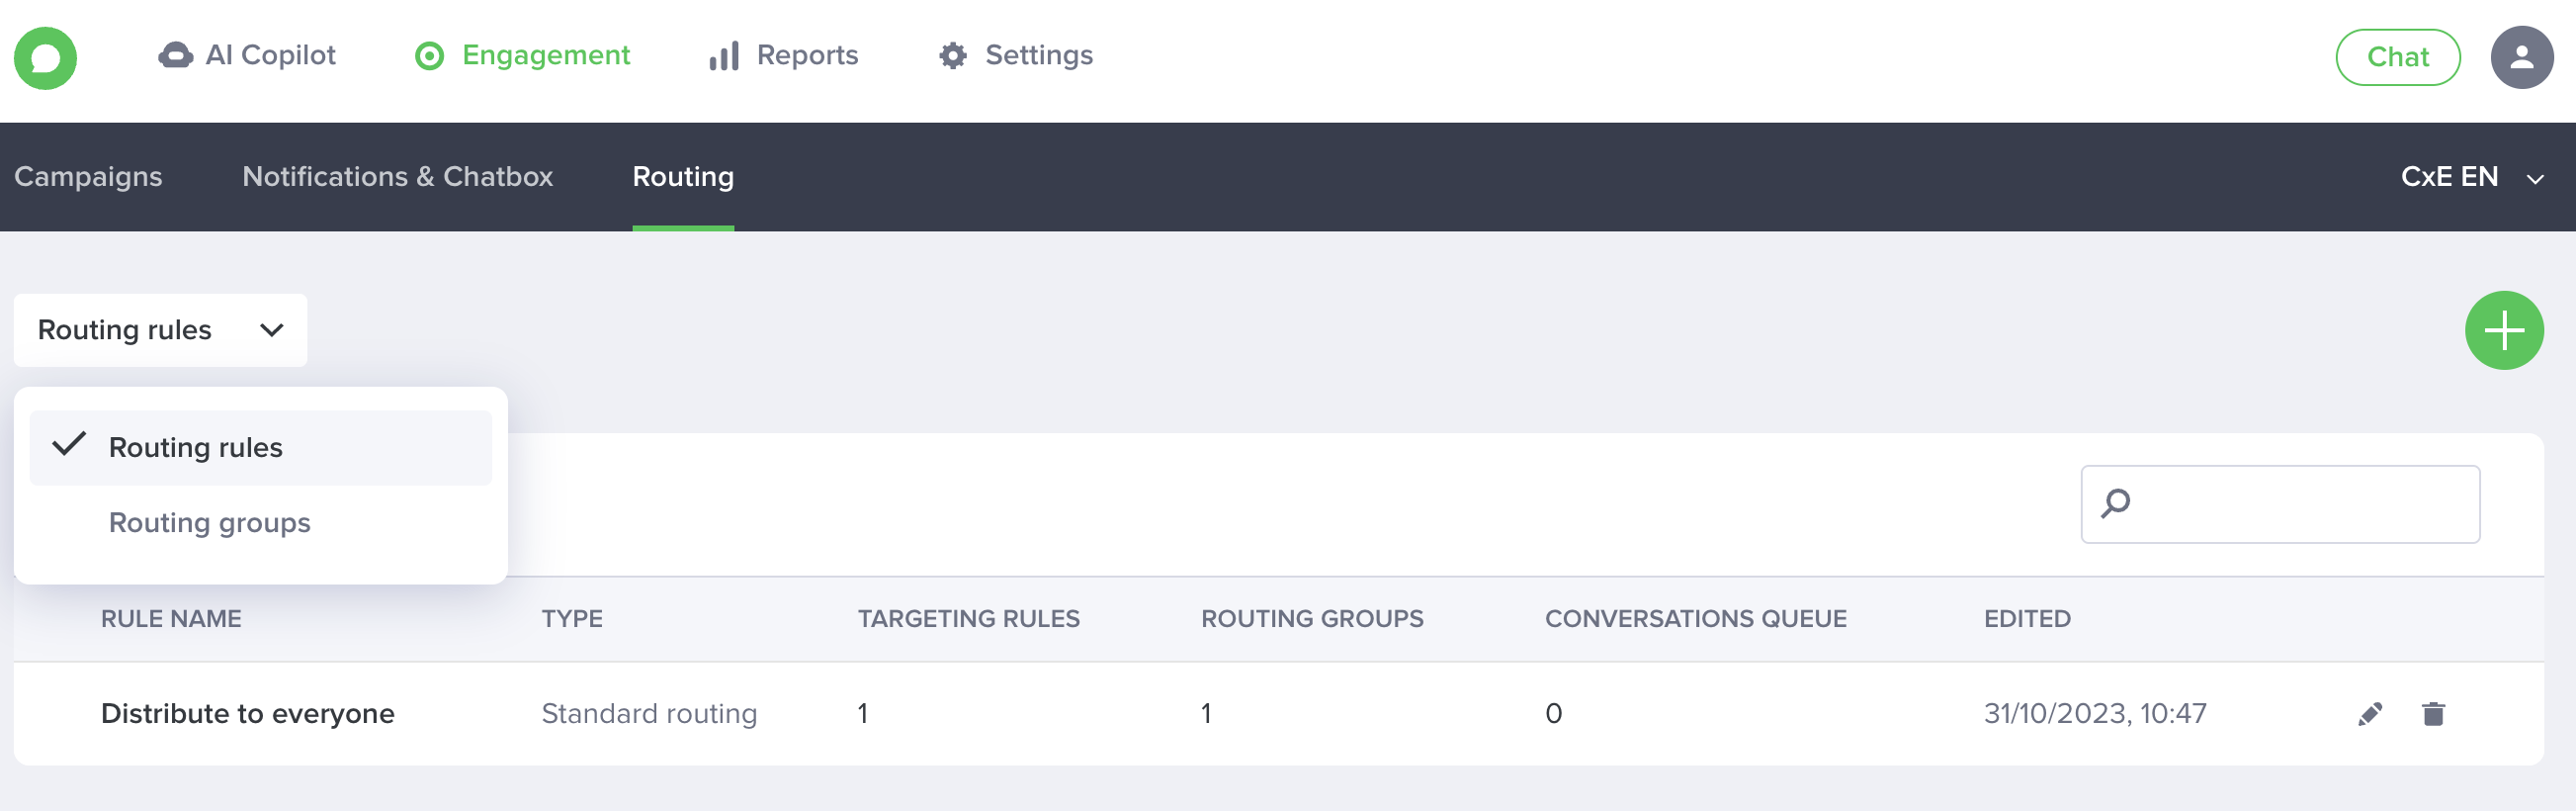Sort by Rule Name column header
This screenshot has width=2576, height=811.
pos(171,619)
